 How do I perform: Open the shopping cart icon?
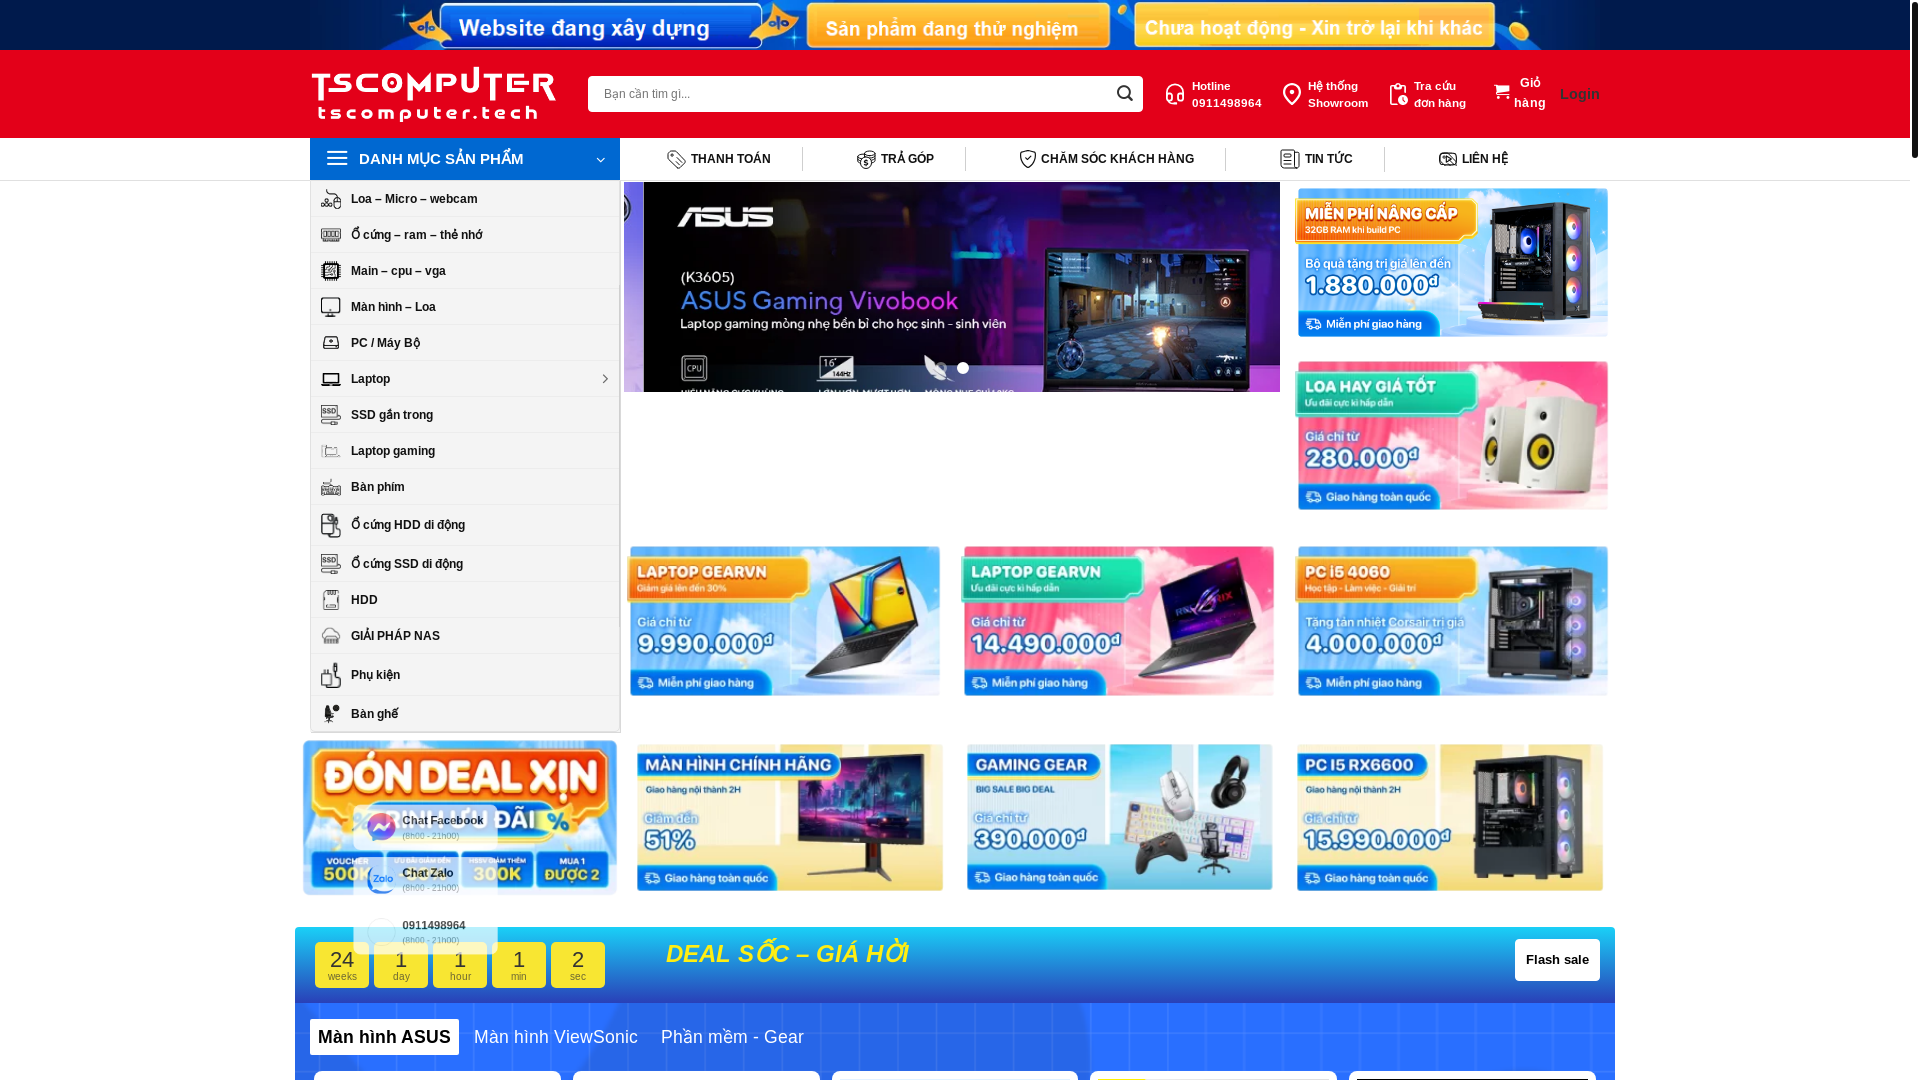tap(1502, 93)
